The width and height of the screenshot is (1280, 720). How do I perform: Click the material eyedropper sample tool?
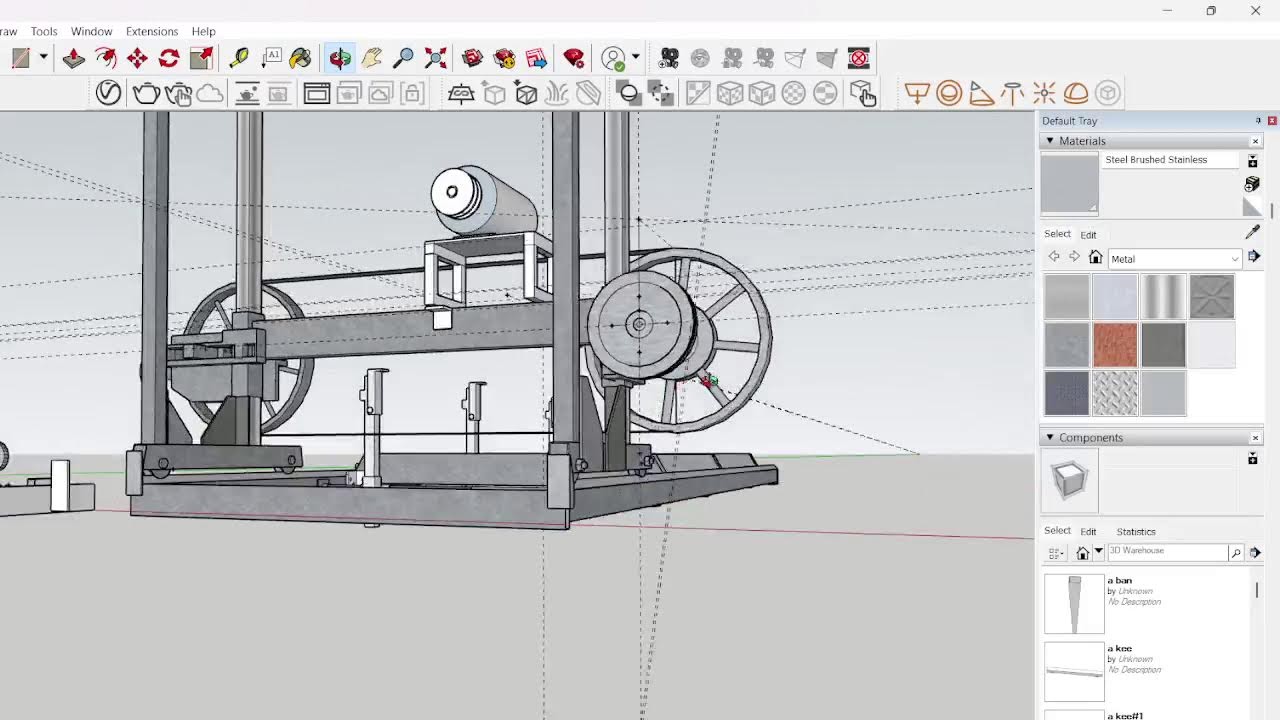tap(1252, 232)
